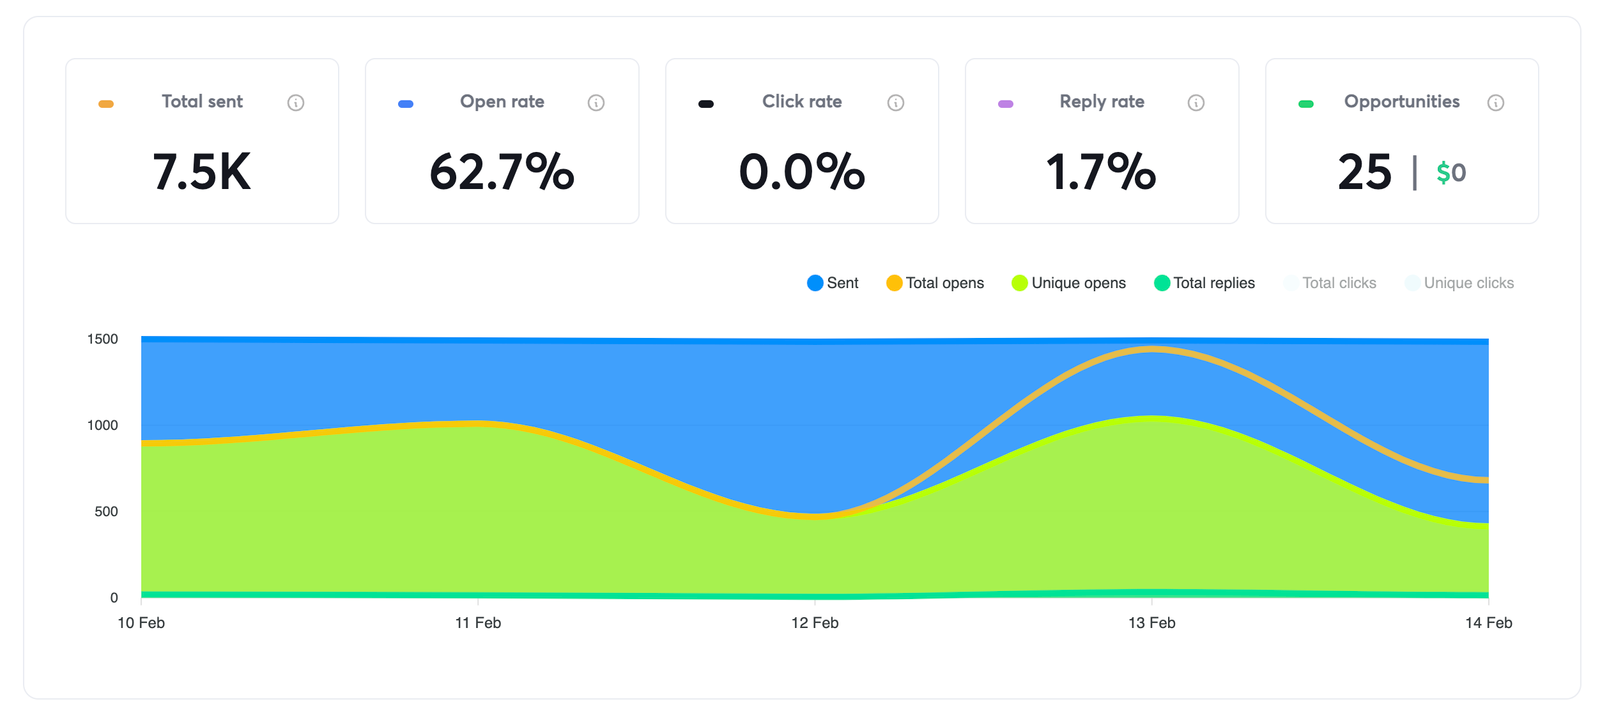
Task: Click the 7.5K total sent value
Action: (x=202, y=172)
